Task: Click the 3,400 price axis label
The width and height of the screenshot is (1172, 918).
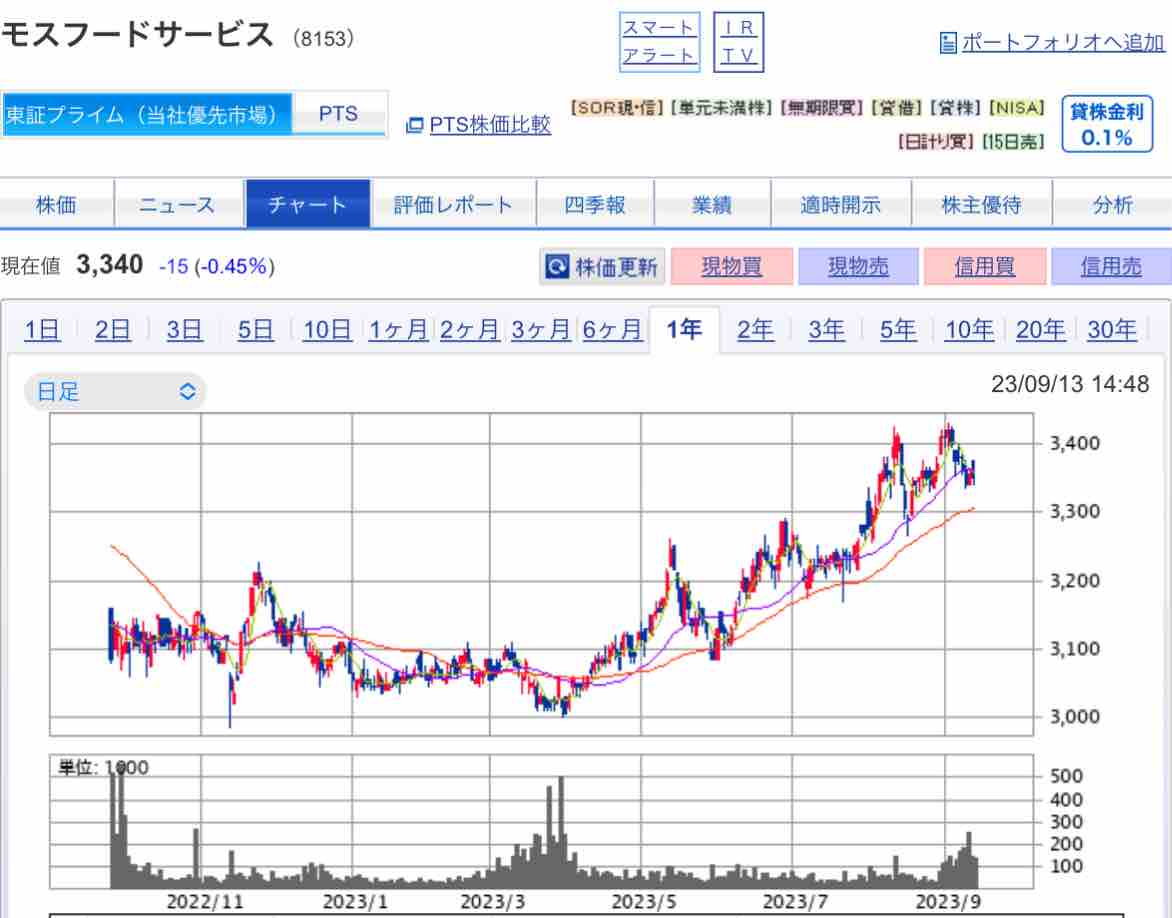Action: pos(1075,443)
